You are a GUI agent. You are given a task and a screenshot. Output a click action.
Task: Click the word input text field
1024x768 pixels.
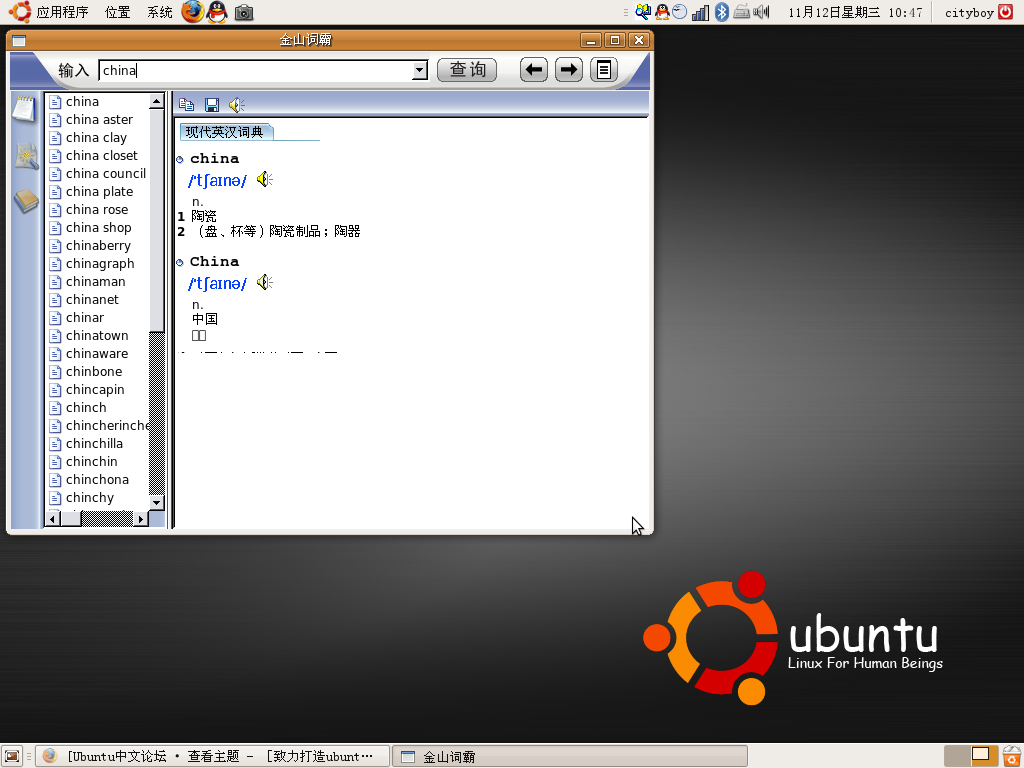pos(256,71)
